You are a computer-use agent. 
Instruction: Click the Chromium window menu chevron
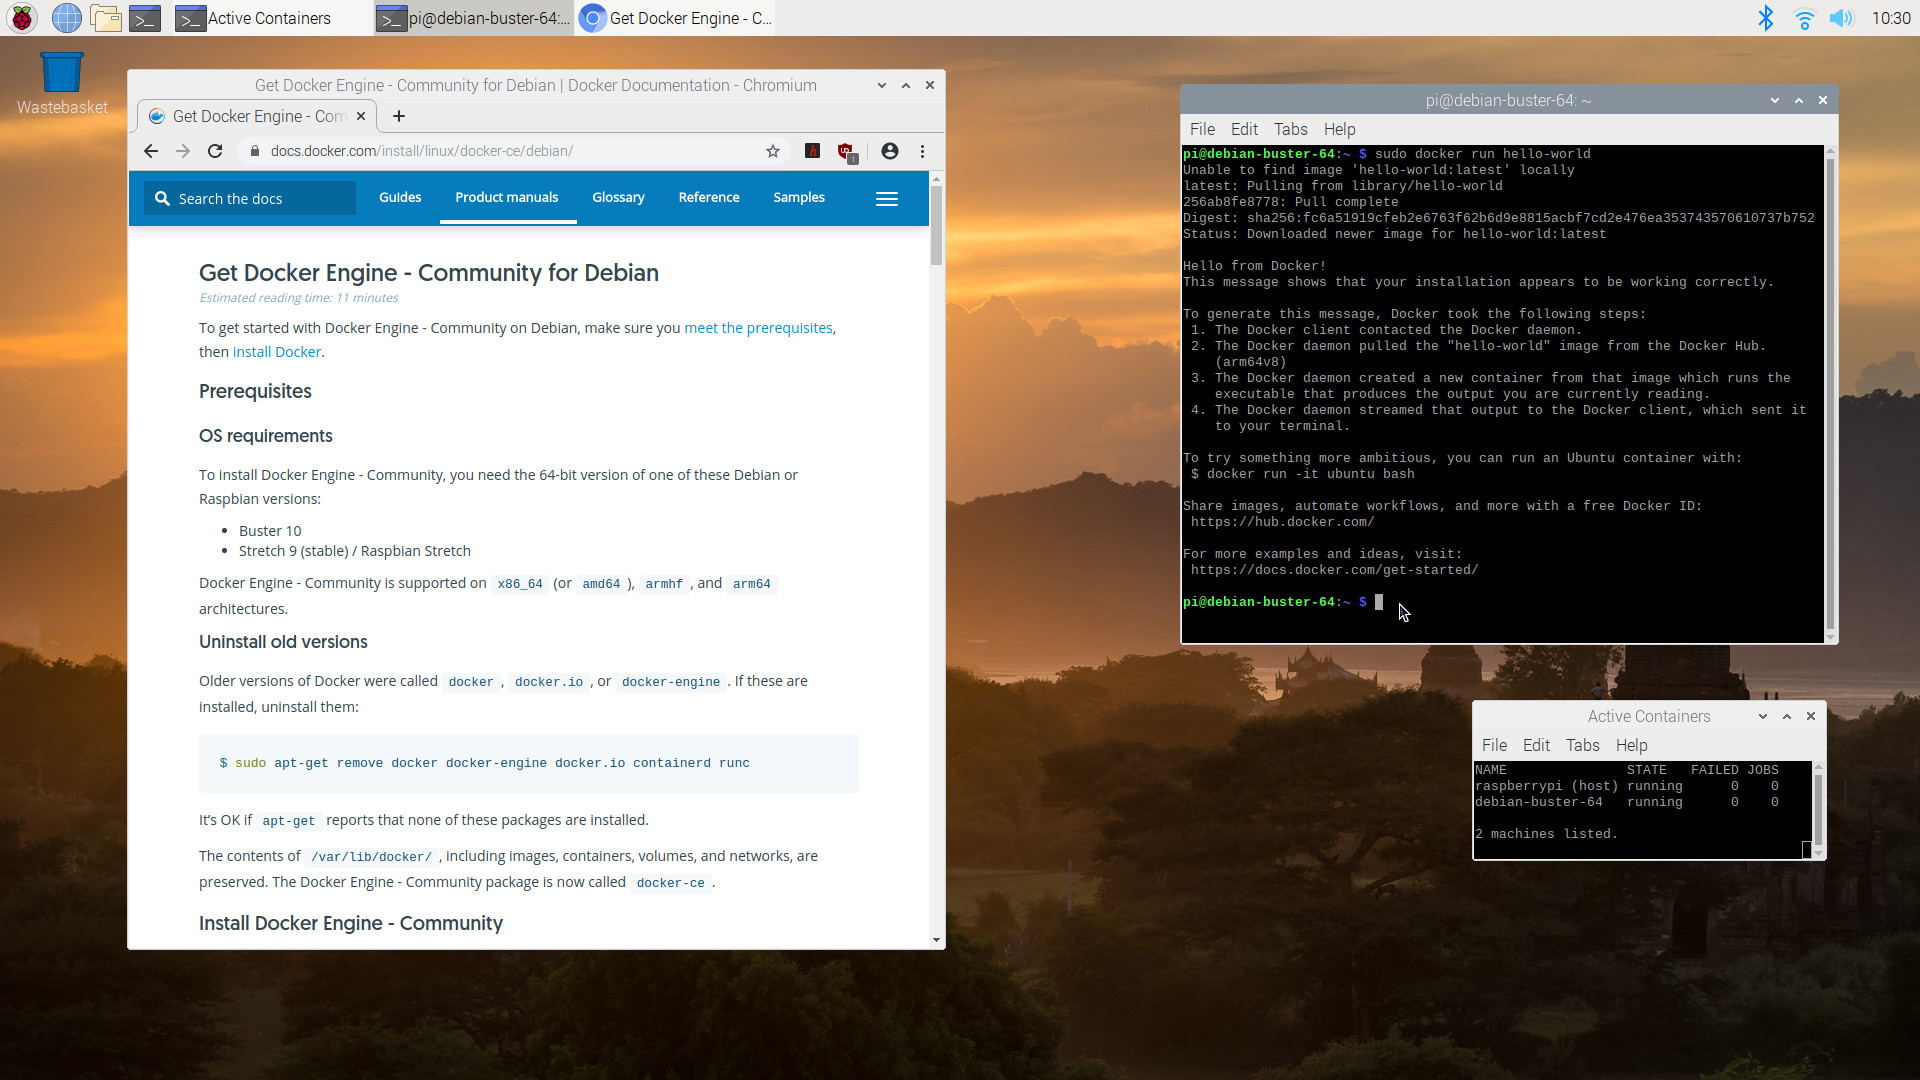pos(881,85)
